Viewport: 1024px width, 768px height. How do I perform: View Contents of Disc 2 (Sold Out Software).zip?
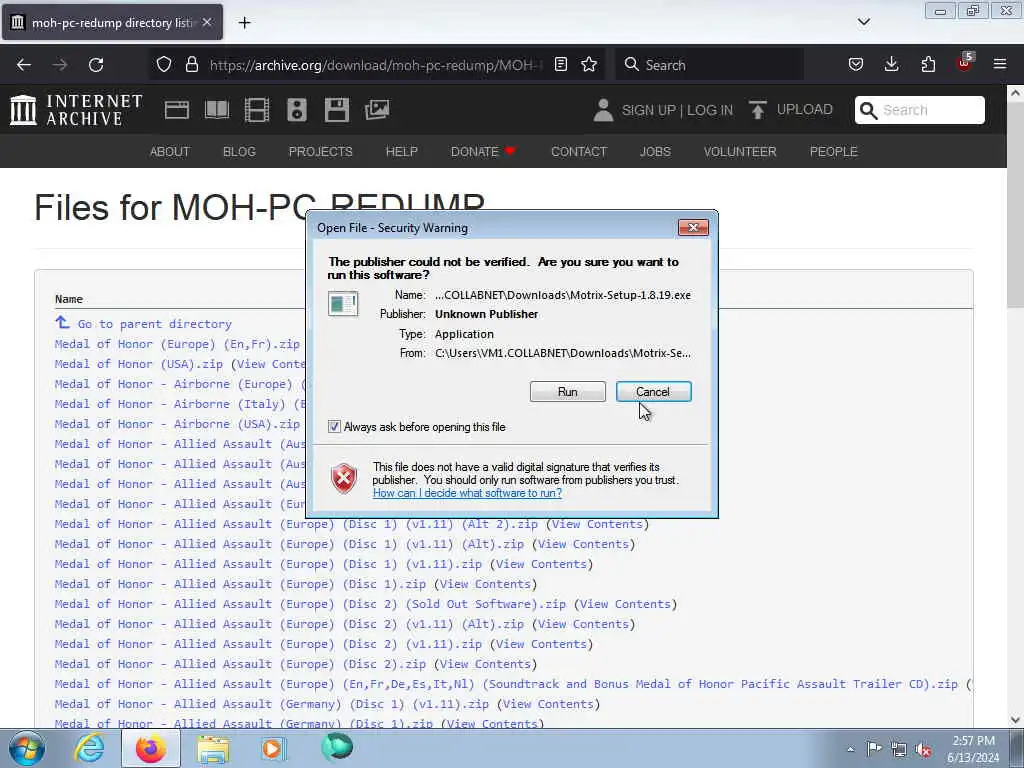coord(625,604)
